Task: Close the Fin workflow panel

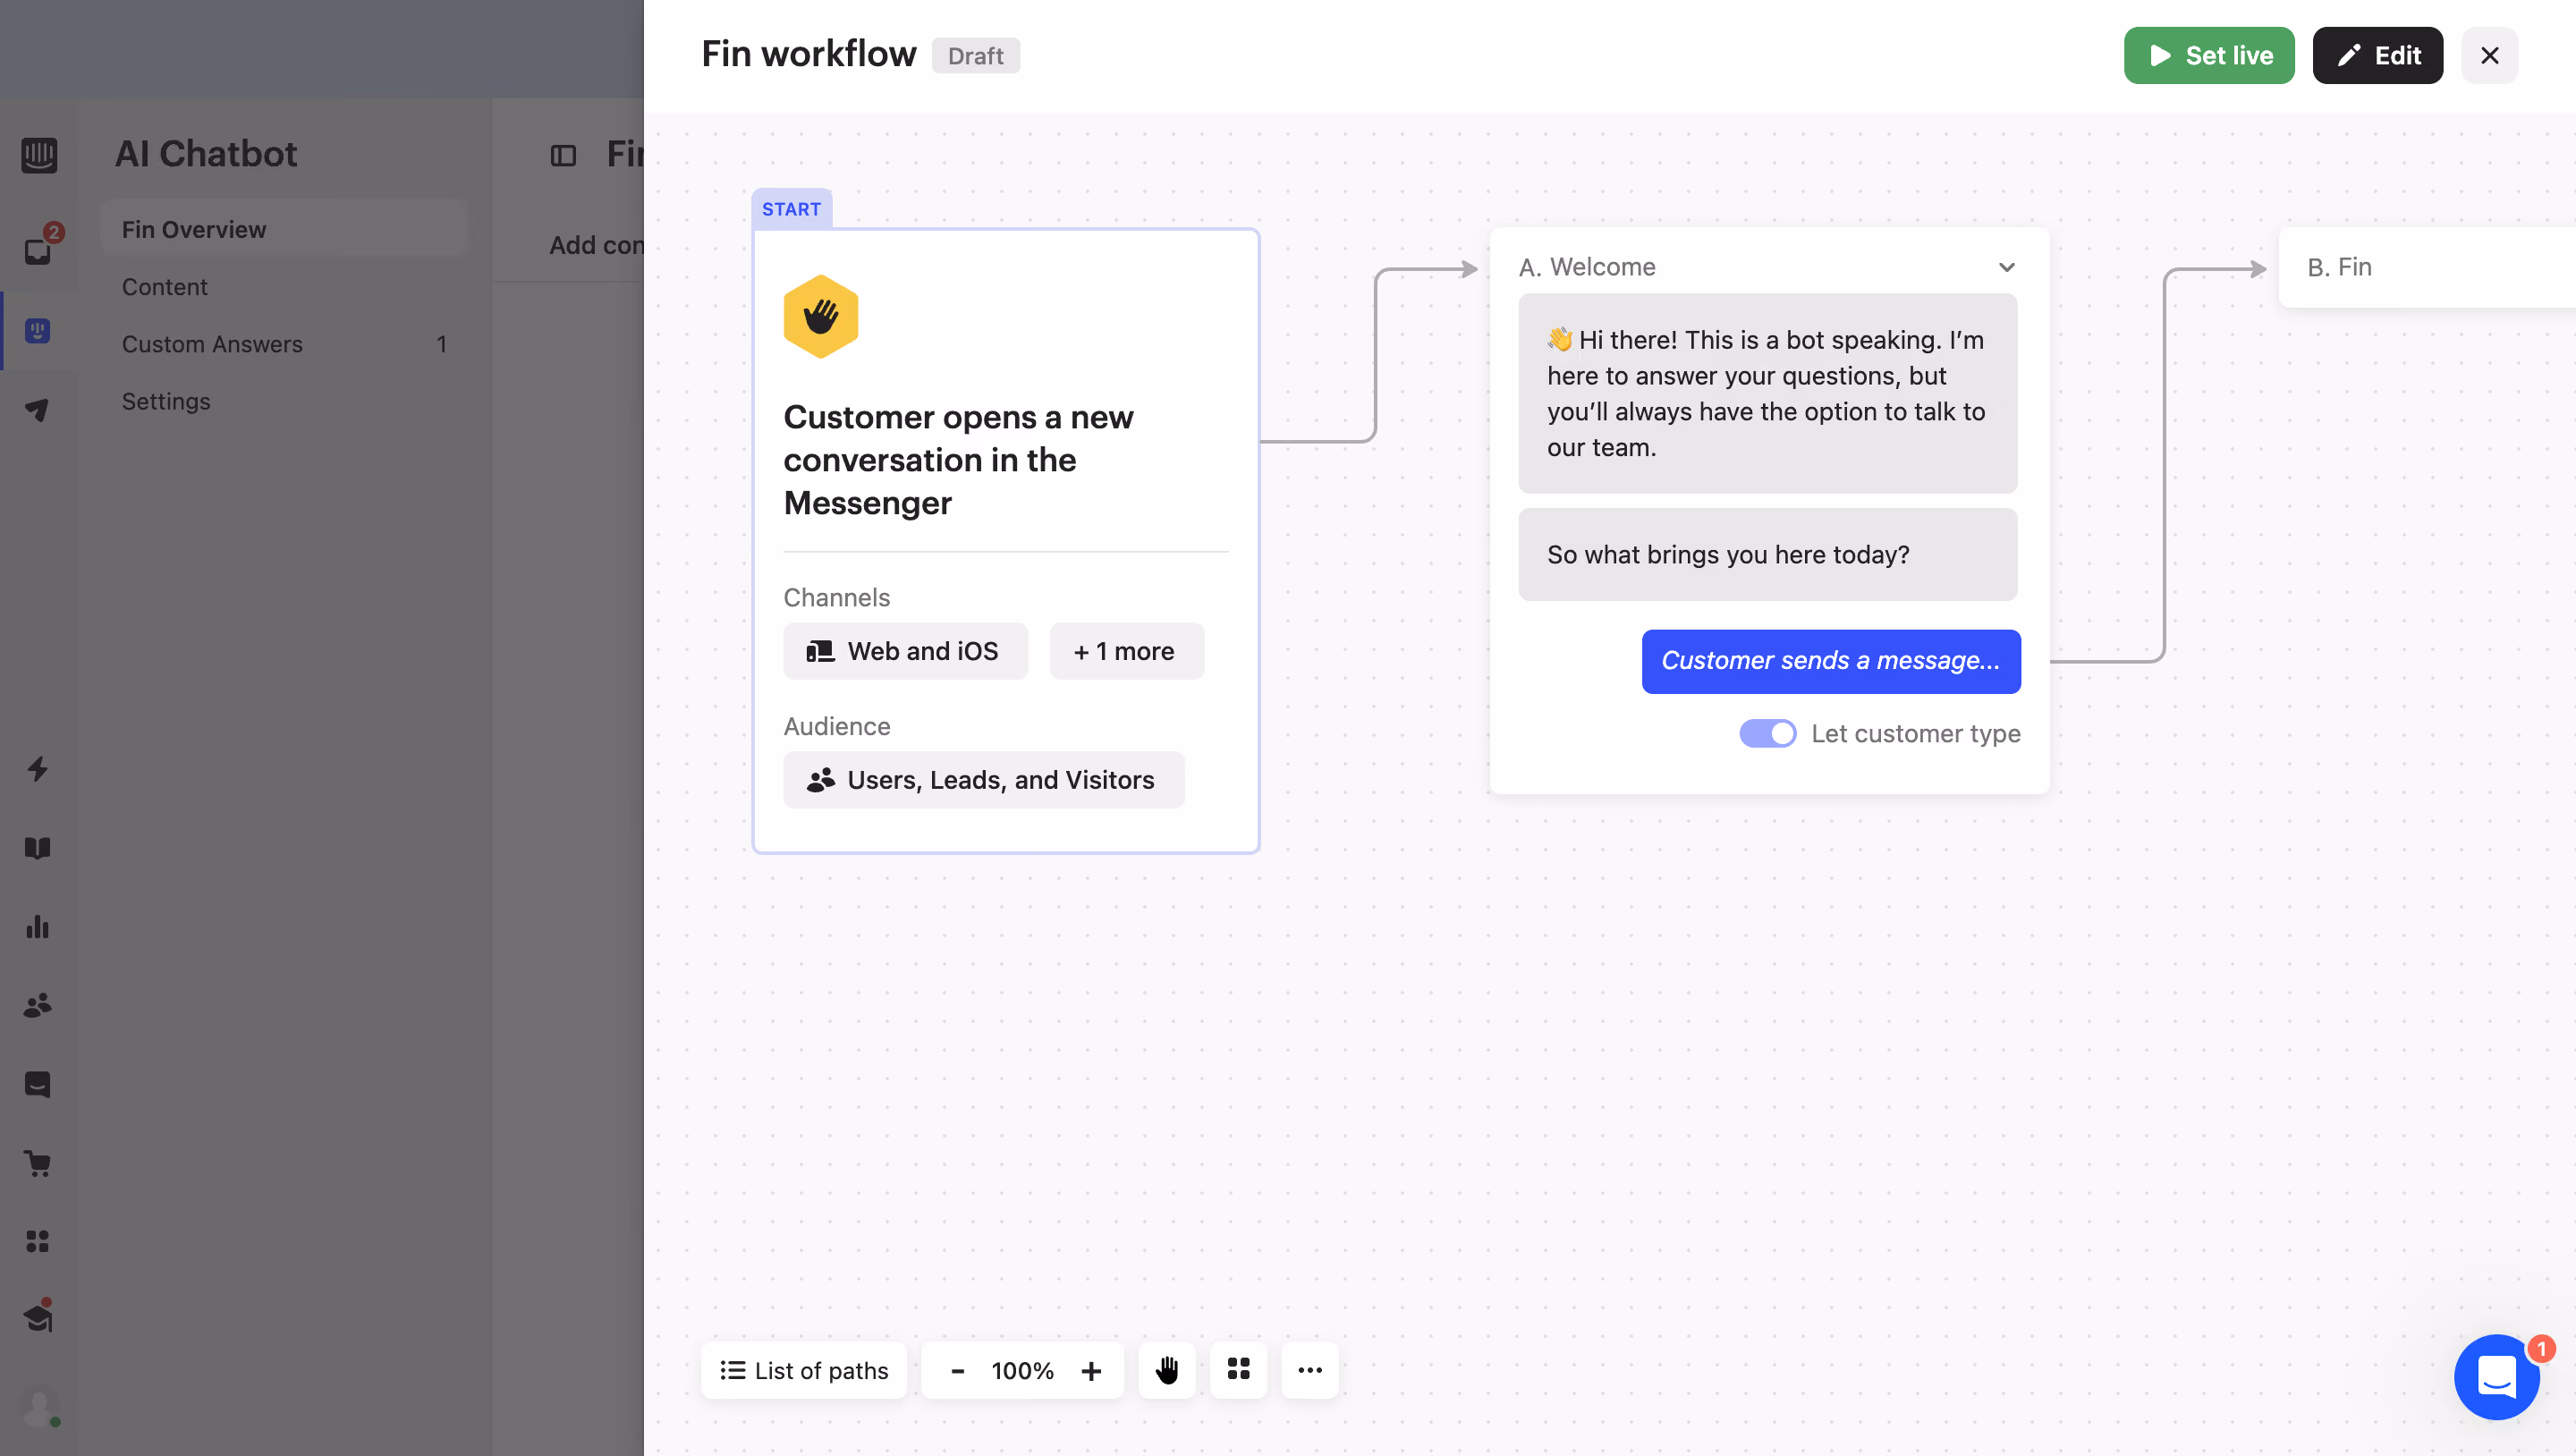Action: [x=2490, y=55]
